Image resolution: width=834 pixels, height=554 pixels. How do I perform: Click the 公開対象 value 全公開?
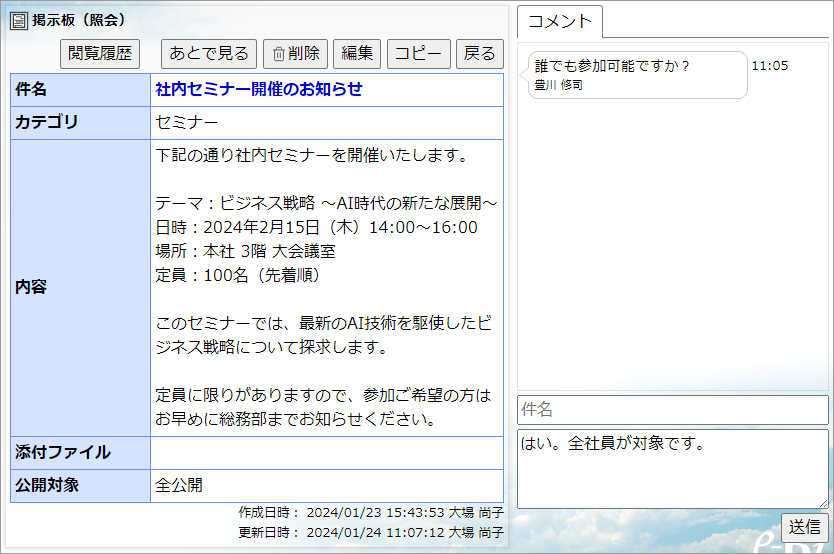coord(179,485)
